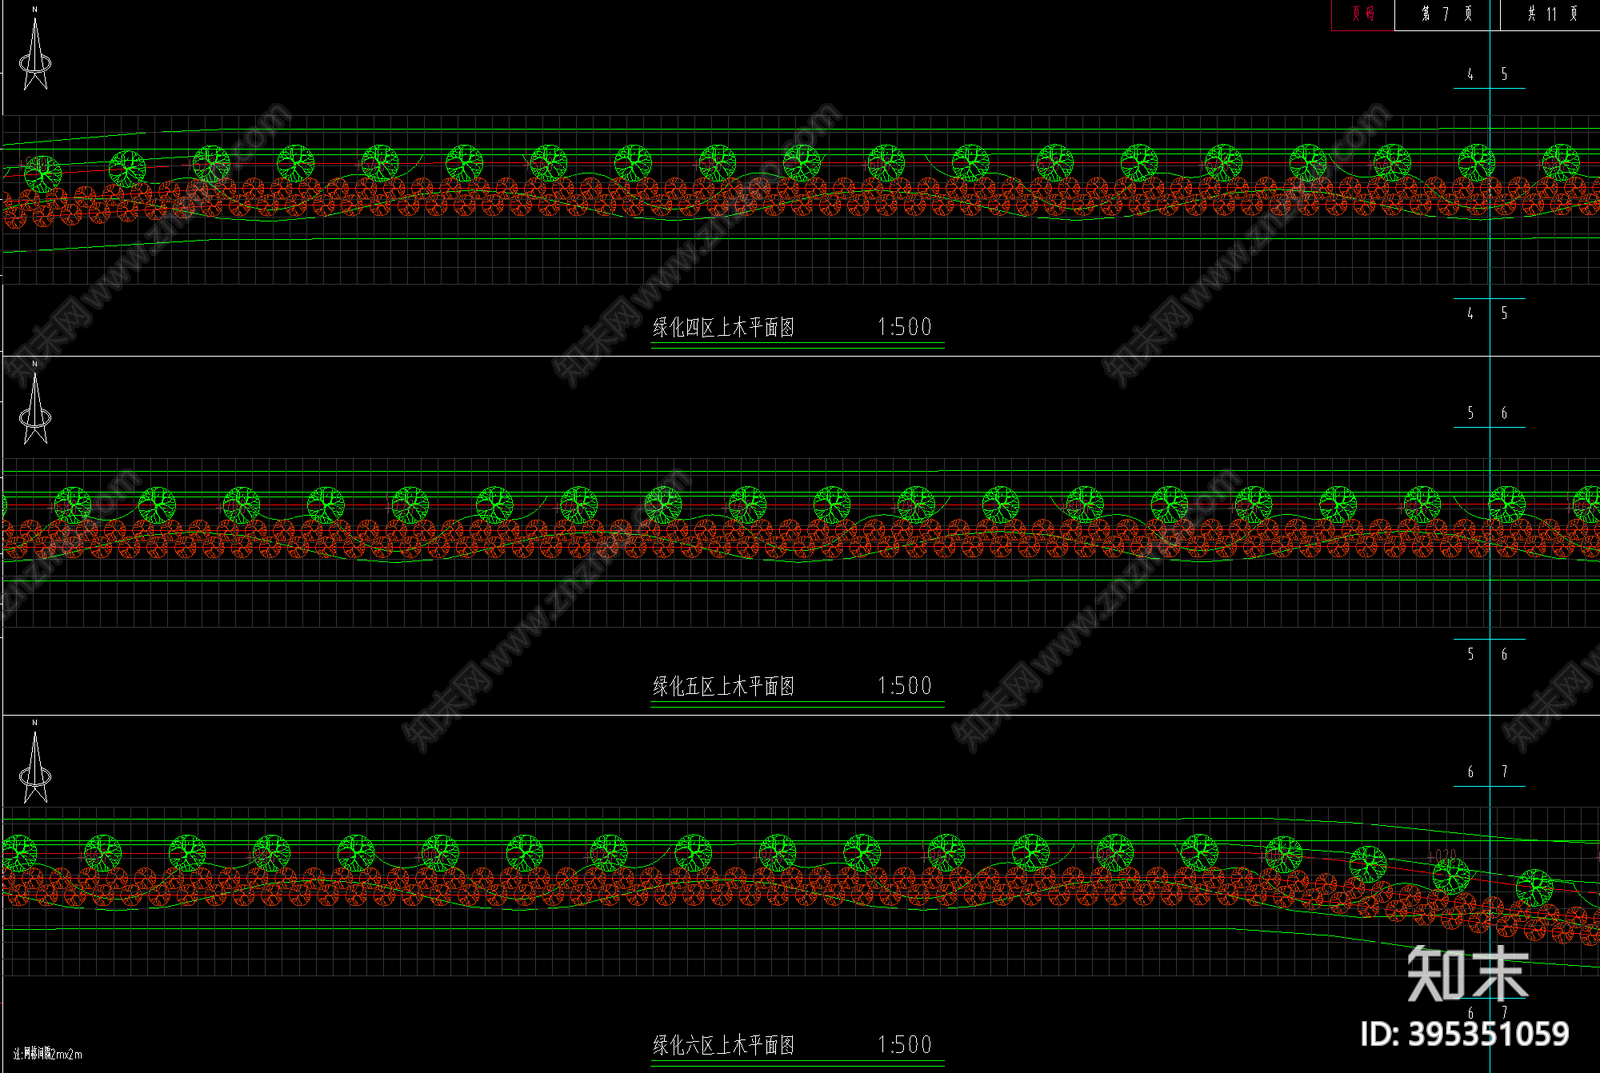Click match-line number 7 just above the 绿化六区 plan
Screen dimensions: 1600x1073
click(x=1504, y=772)
